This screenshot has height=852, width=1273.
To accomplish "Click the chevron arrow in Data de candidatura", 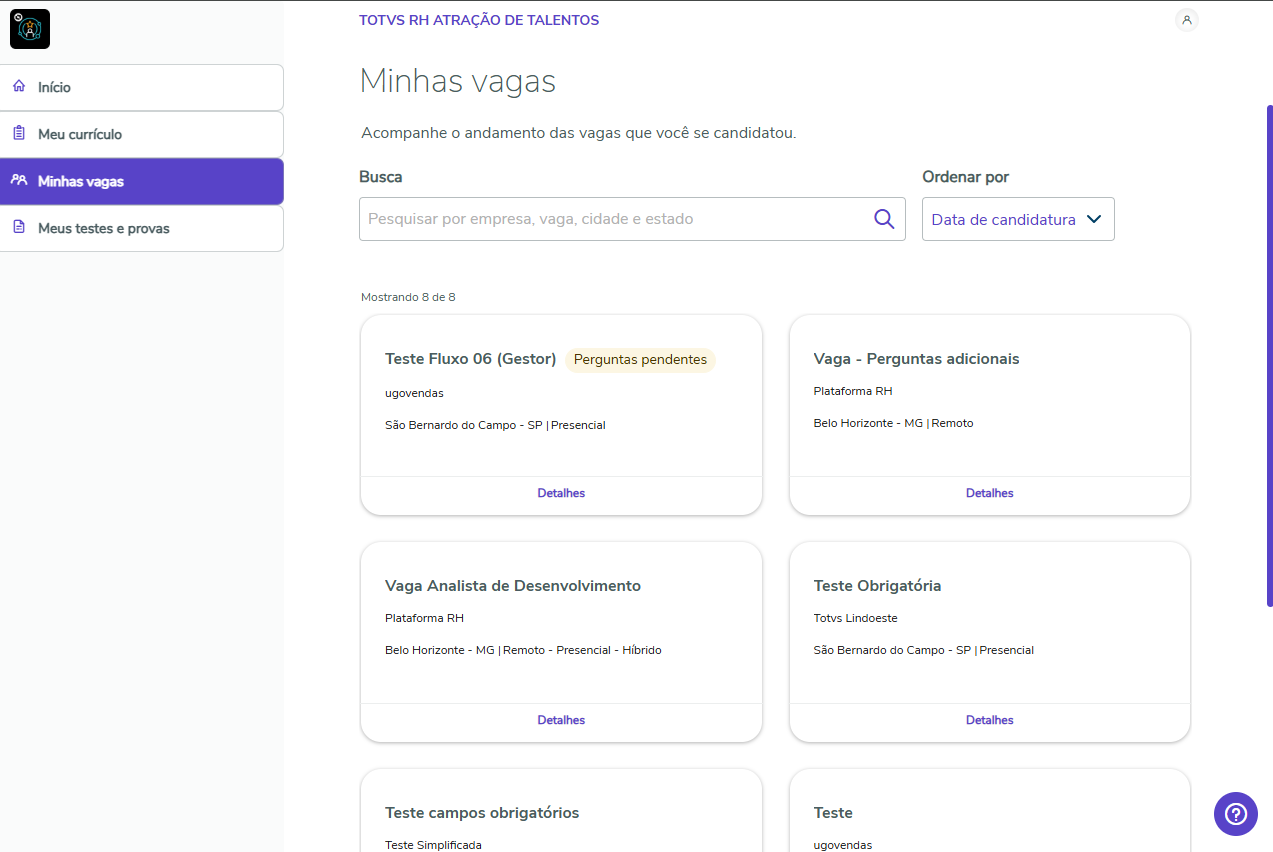I will 1094,219.
